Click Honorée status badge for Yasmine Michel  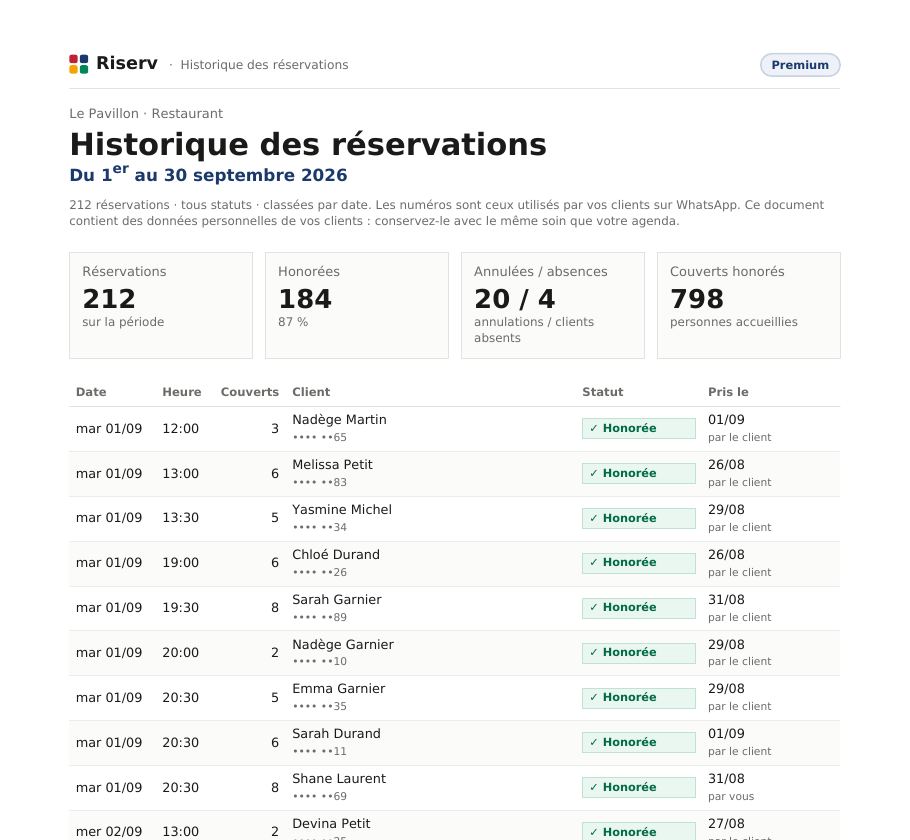(638, 518)
